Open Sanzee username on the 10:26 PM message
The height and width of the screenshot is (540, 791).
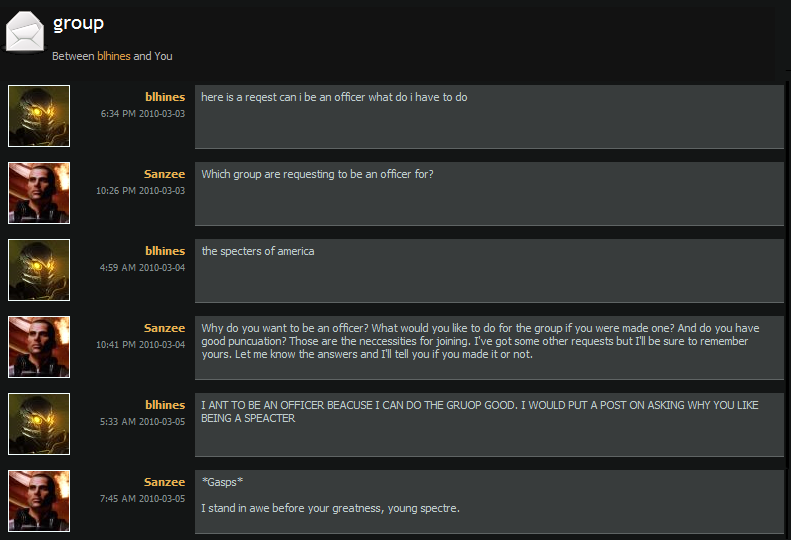pyautogui.click(x=164, y=174)
